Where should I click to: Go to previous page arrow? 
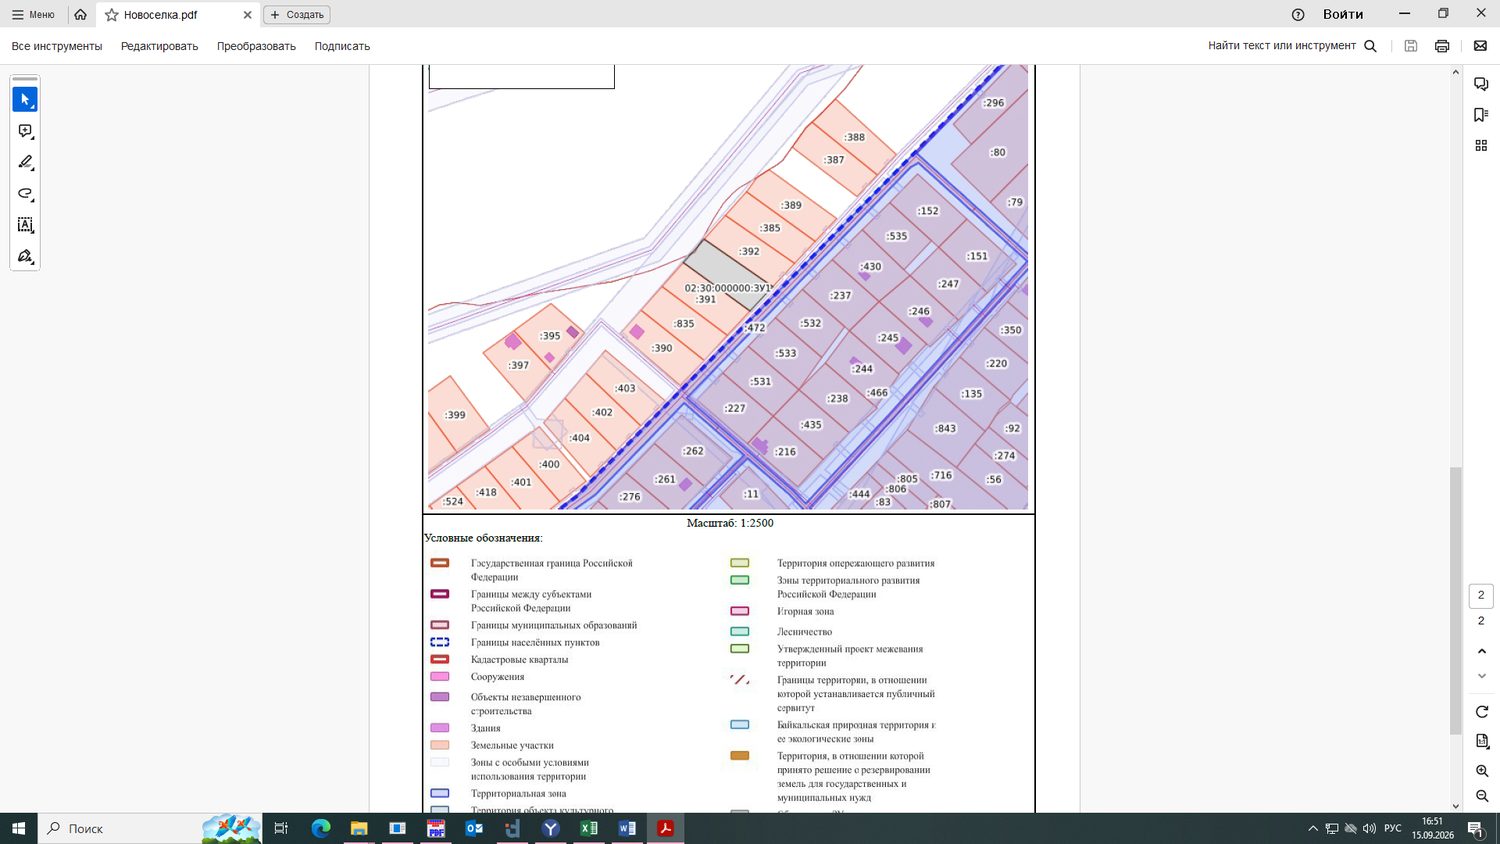pyautogui.click(x=1481, y=651)
